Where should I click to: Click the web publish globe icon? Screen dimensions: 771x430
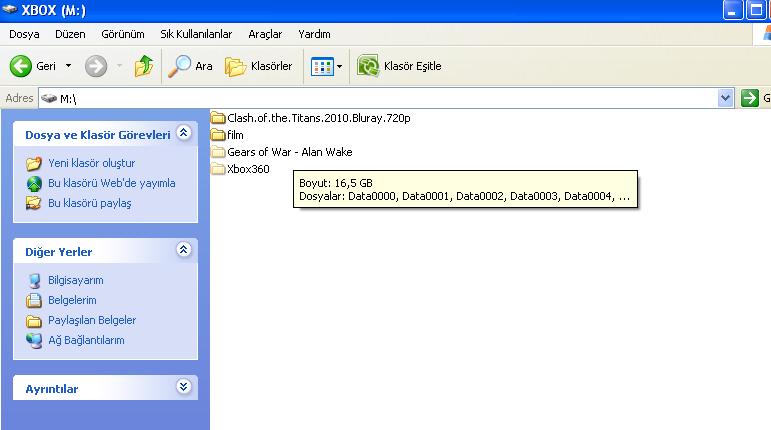pos(33,183)
